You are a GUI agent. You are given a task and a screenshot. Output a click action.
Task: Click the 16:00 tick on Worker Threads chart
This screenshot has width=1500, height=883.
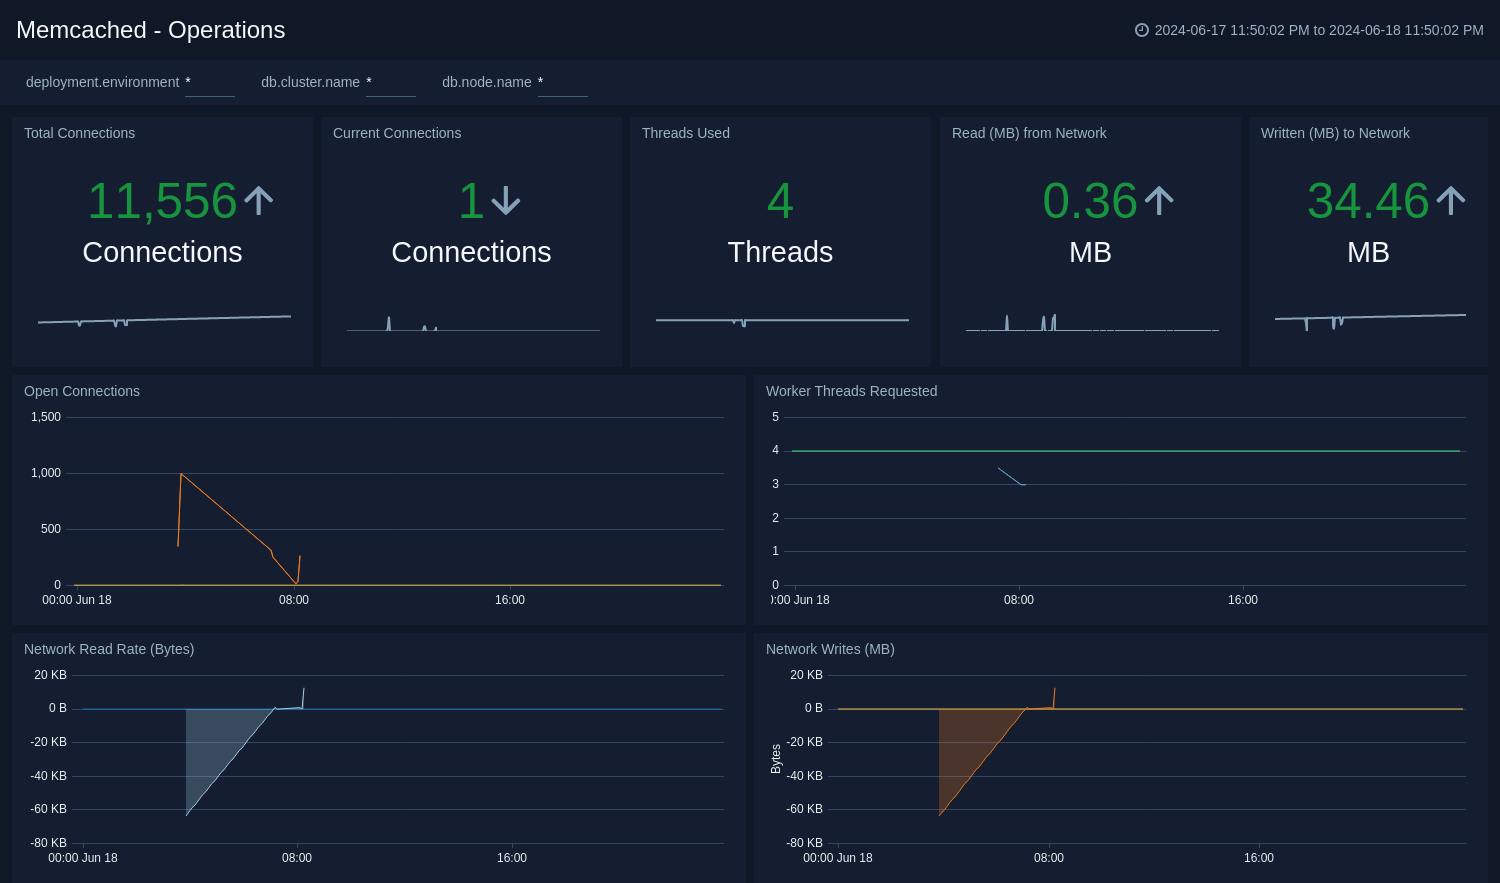[x=1243, y=600]
